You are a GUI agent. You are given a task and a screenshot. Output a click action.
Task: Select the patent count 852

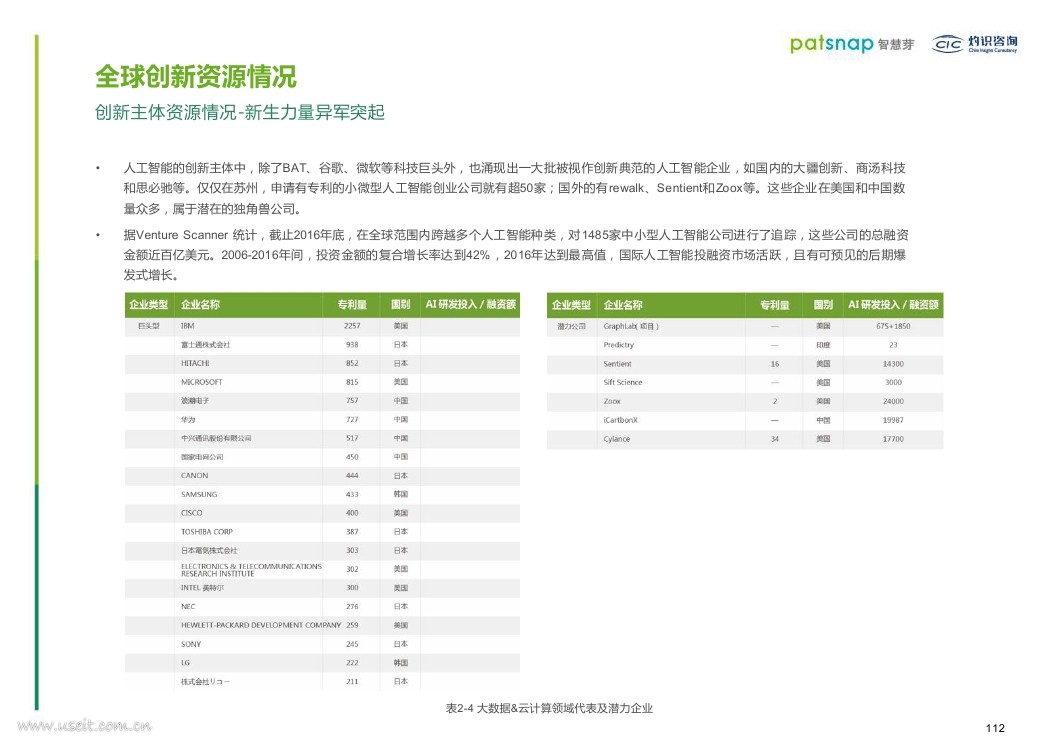tap(352, 363)
